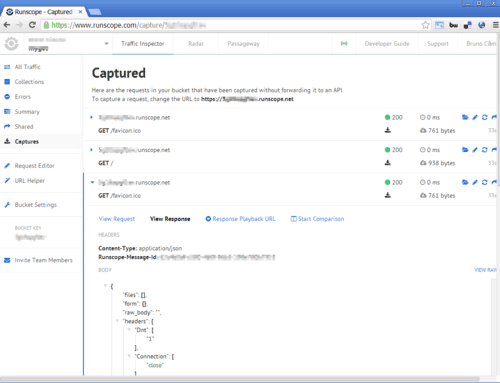Open the bucket selector dropdown arrow
This screenshot has width=500, height=383.
click(106, 44)
